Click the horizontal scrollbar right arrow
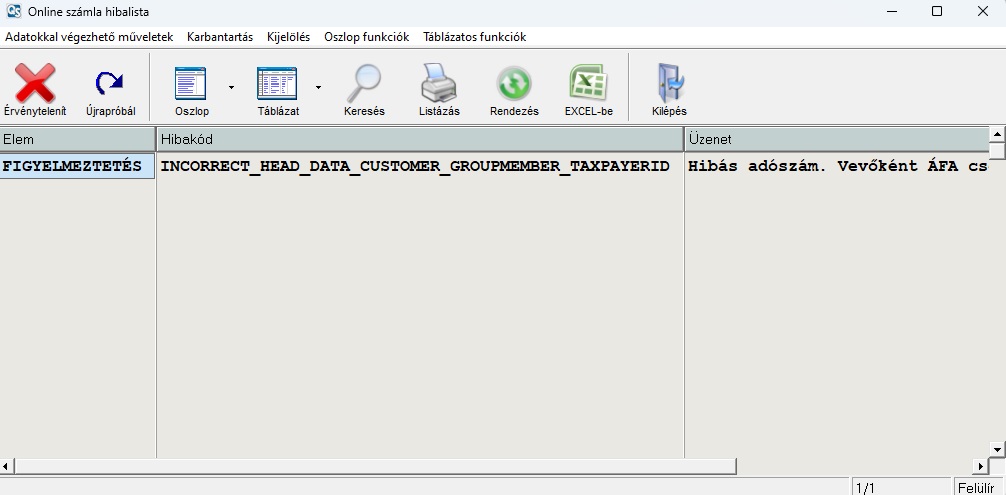The image size is (1006, 495). tap(980, 466)
